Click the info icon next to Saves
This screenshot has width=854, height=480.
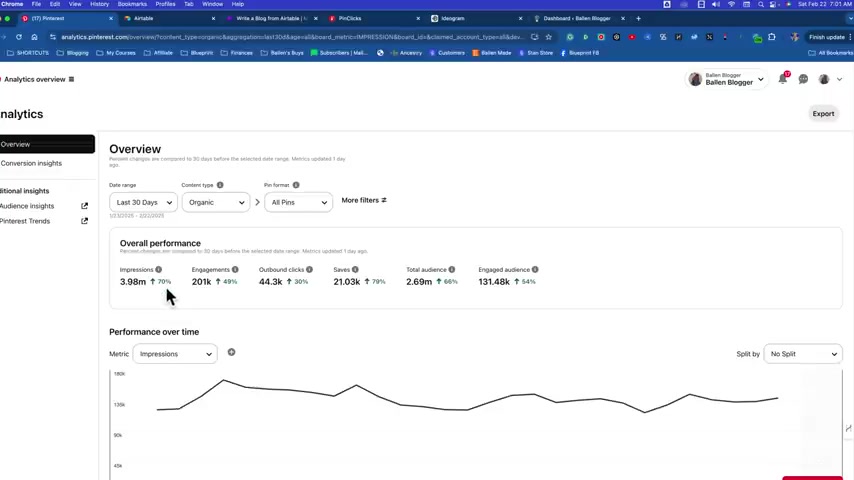coord(355,270)
